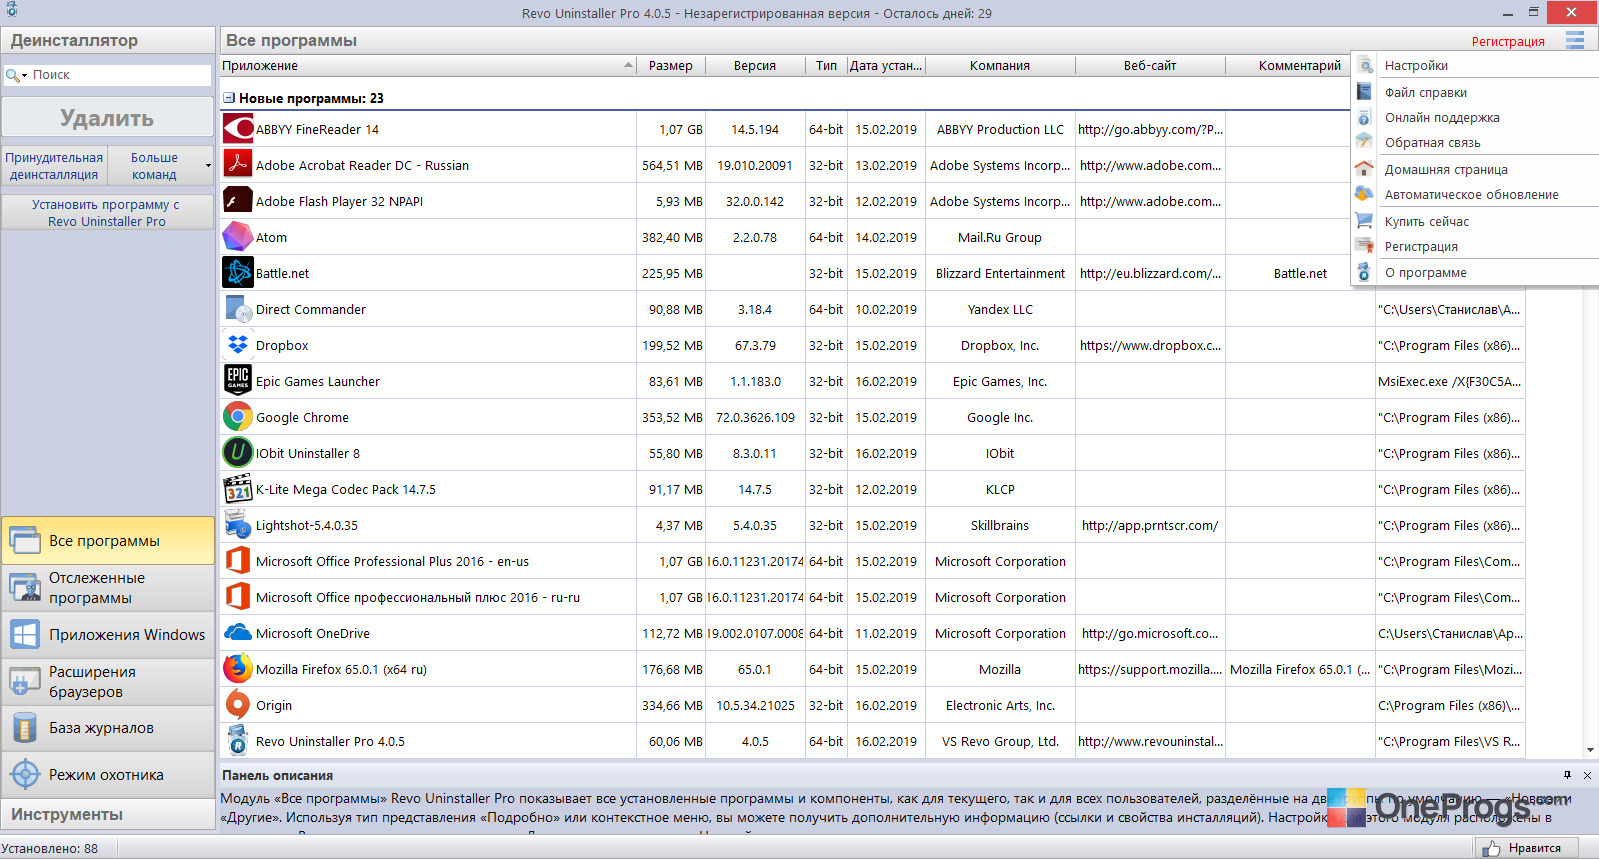1599x859 pixels.
Task: Sort by the 'Версия' column header
Action: tap(755, 66)
